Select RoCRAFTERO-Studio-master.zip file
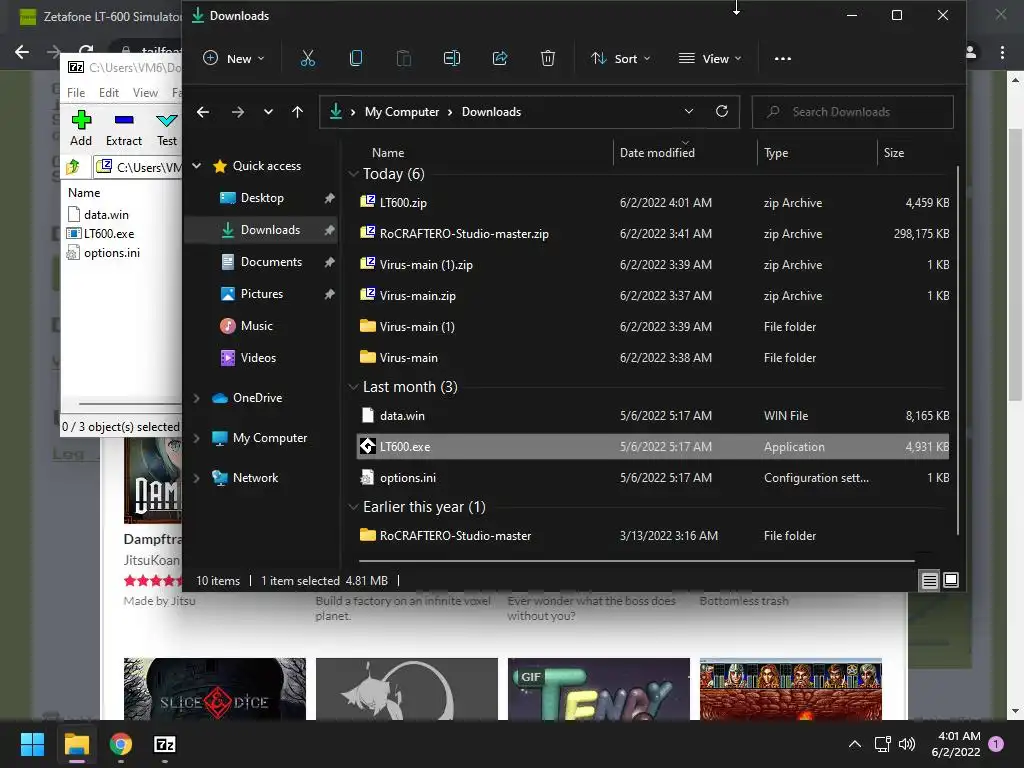1024x768 pixels. pyautogui.click(x=653, y=234)
